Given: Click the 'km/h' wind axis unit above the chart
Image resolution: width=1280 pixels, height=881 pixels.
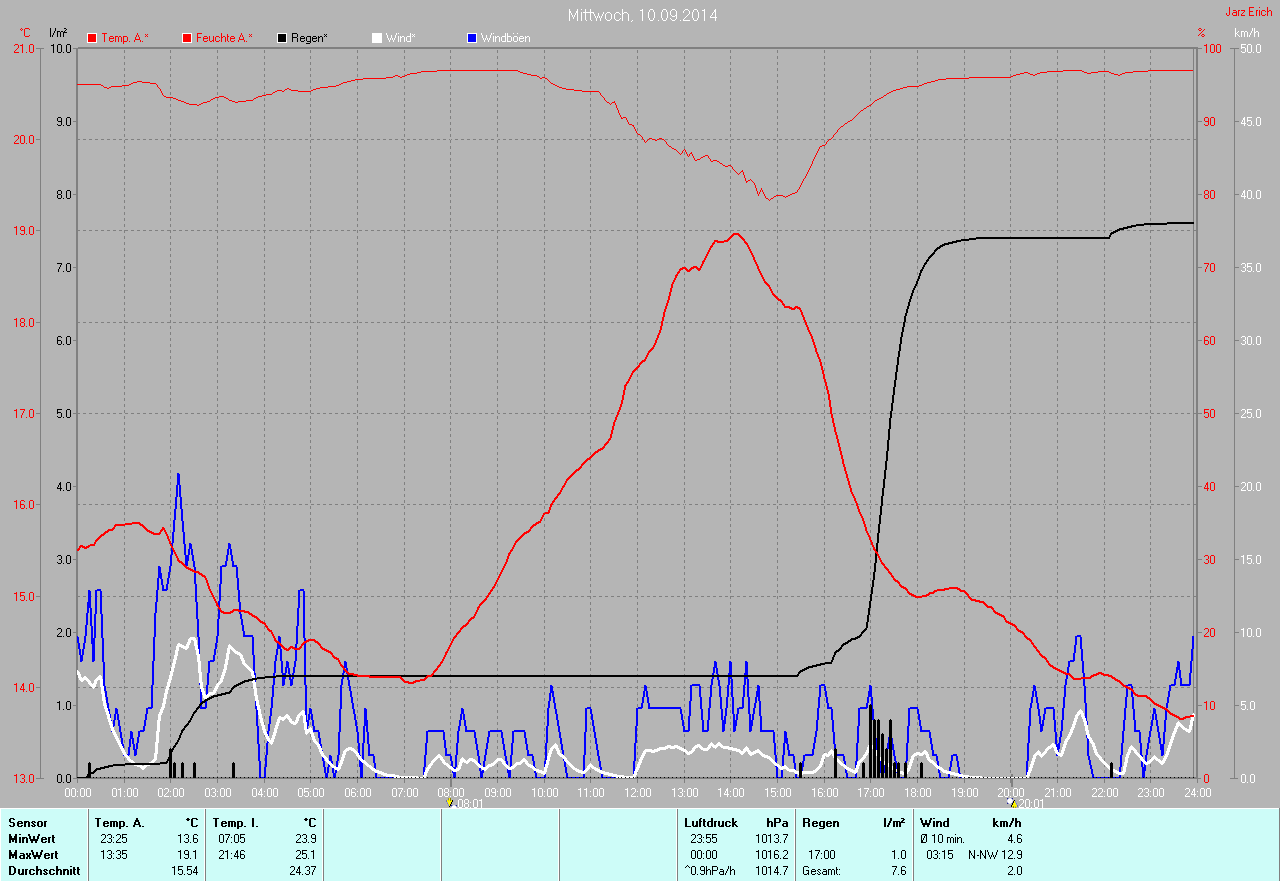Looking at the screenshot, I should tap(1247, 33).
